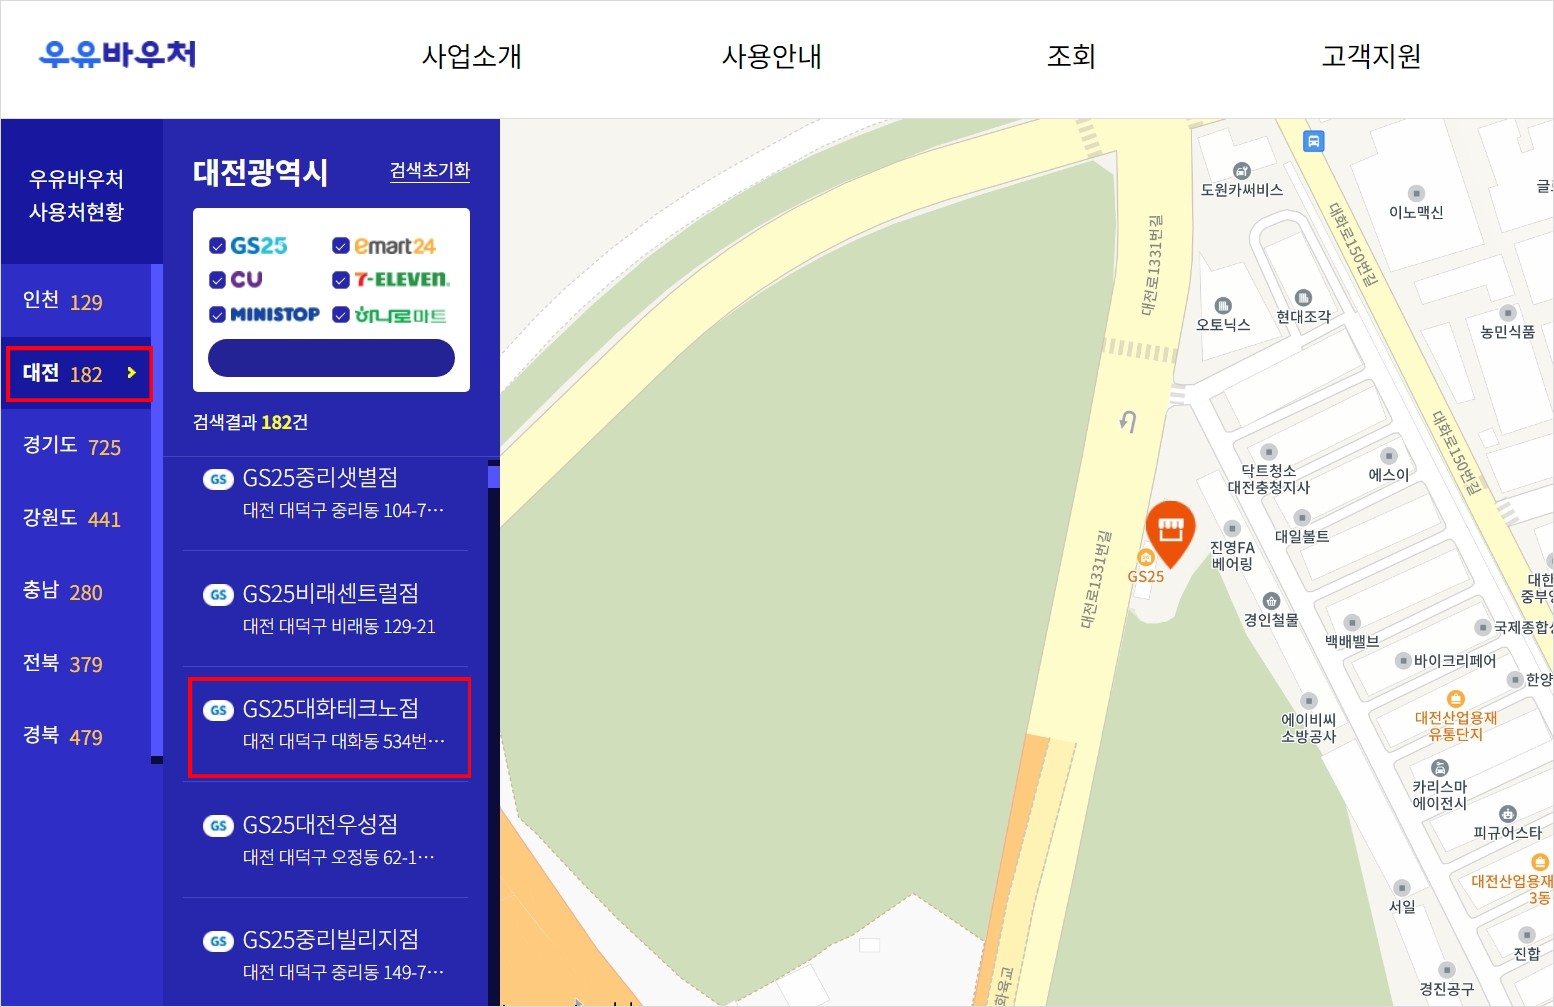1554x1007 pixels.
Task: Toggle the MINISTOP checkbox
Action: (217, 315)
